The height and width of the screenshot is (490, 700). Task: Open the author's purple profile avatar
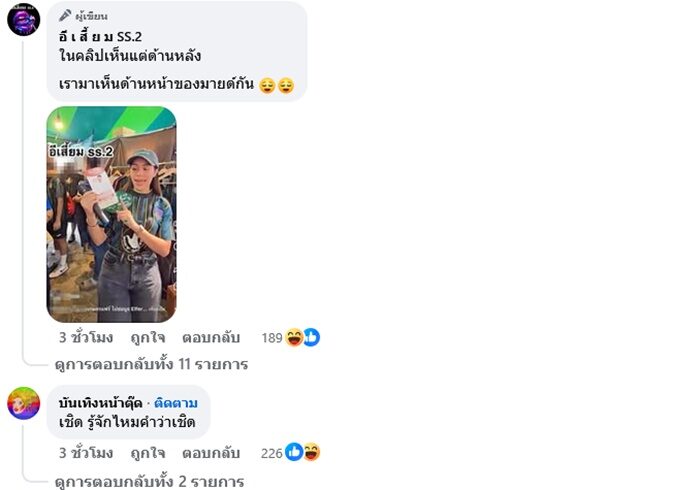pos(24,19)
